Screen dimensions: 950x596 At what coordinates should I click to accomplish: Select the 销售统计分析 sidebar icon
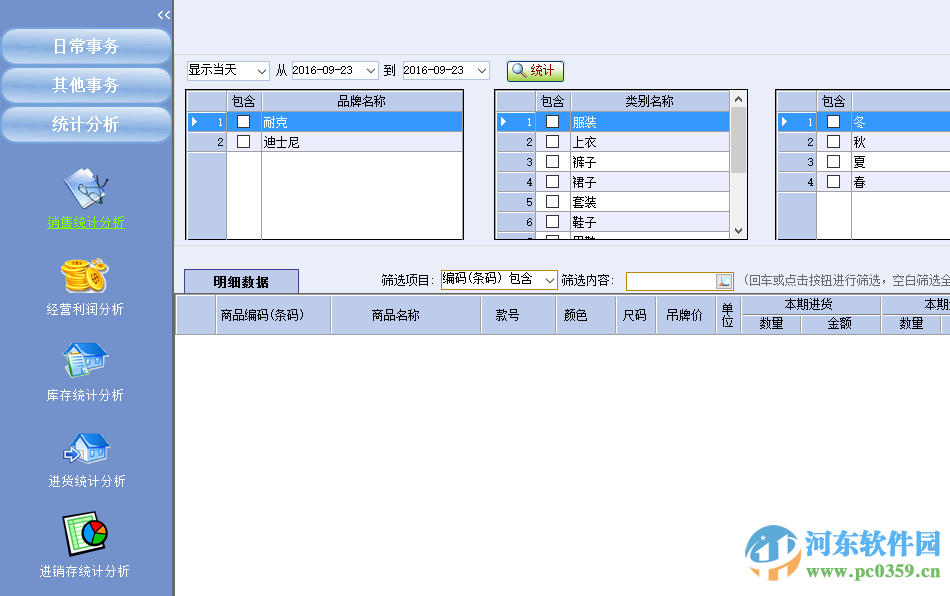85,190
